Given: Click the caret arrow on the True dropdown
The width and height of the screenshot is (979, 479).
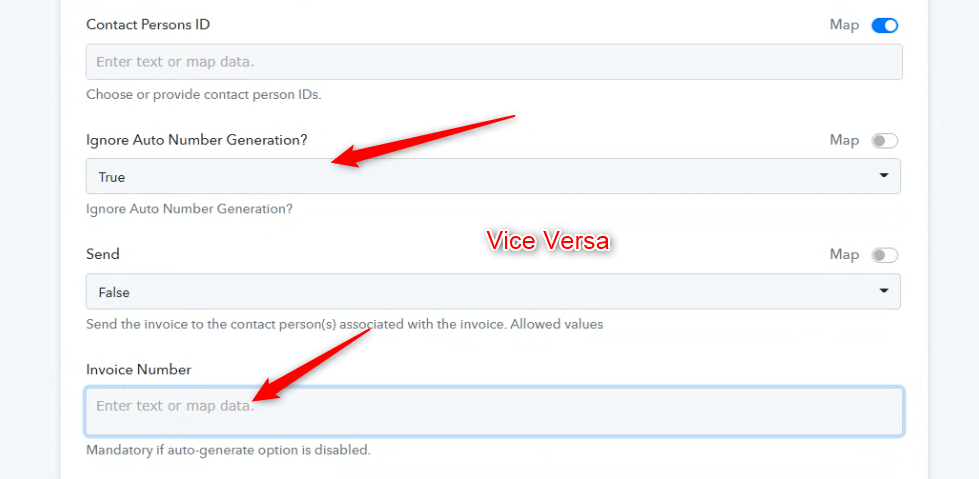Looking at the screenshot, I should (884, 177).
